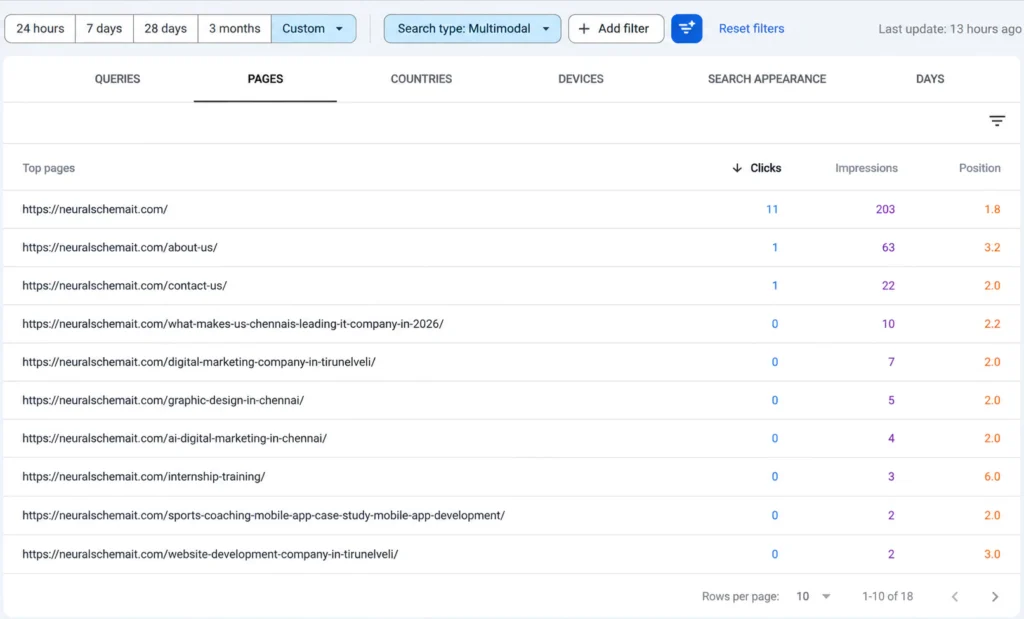Click the 6.0 position value
This screenshot has height=619, width=1024.
click(992, 477)
